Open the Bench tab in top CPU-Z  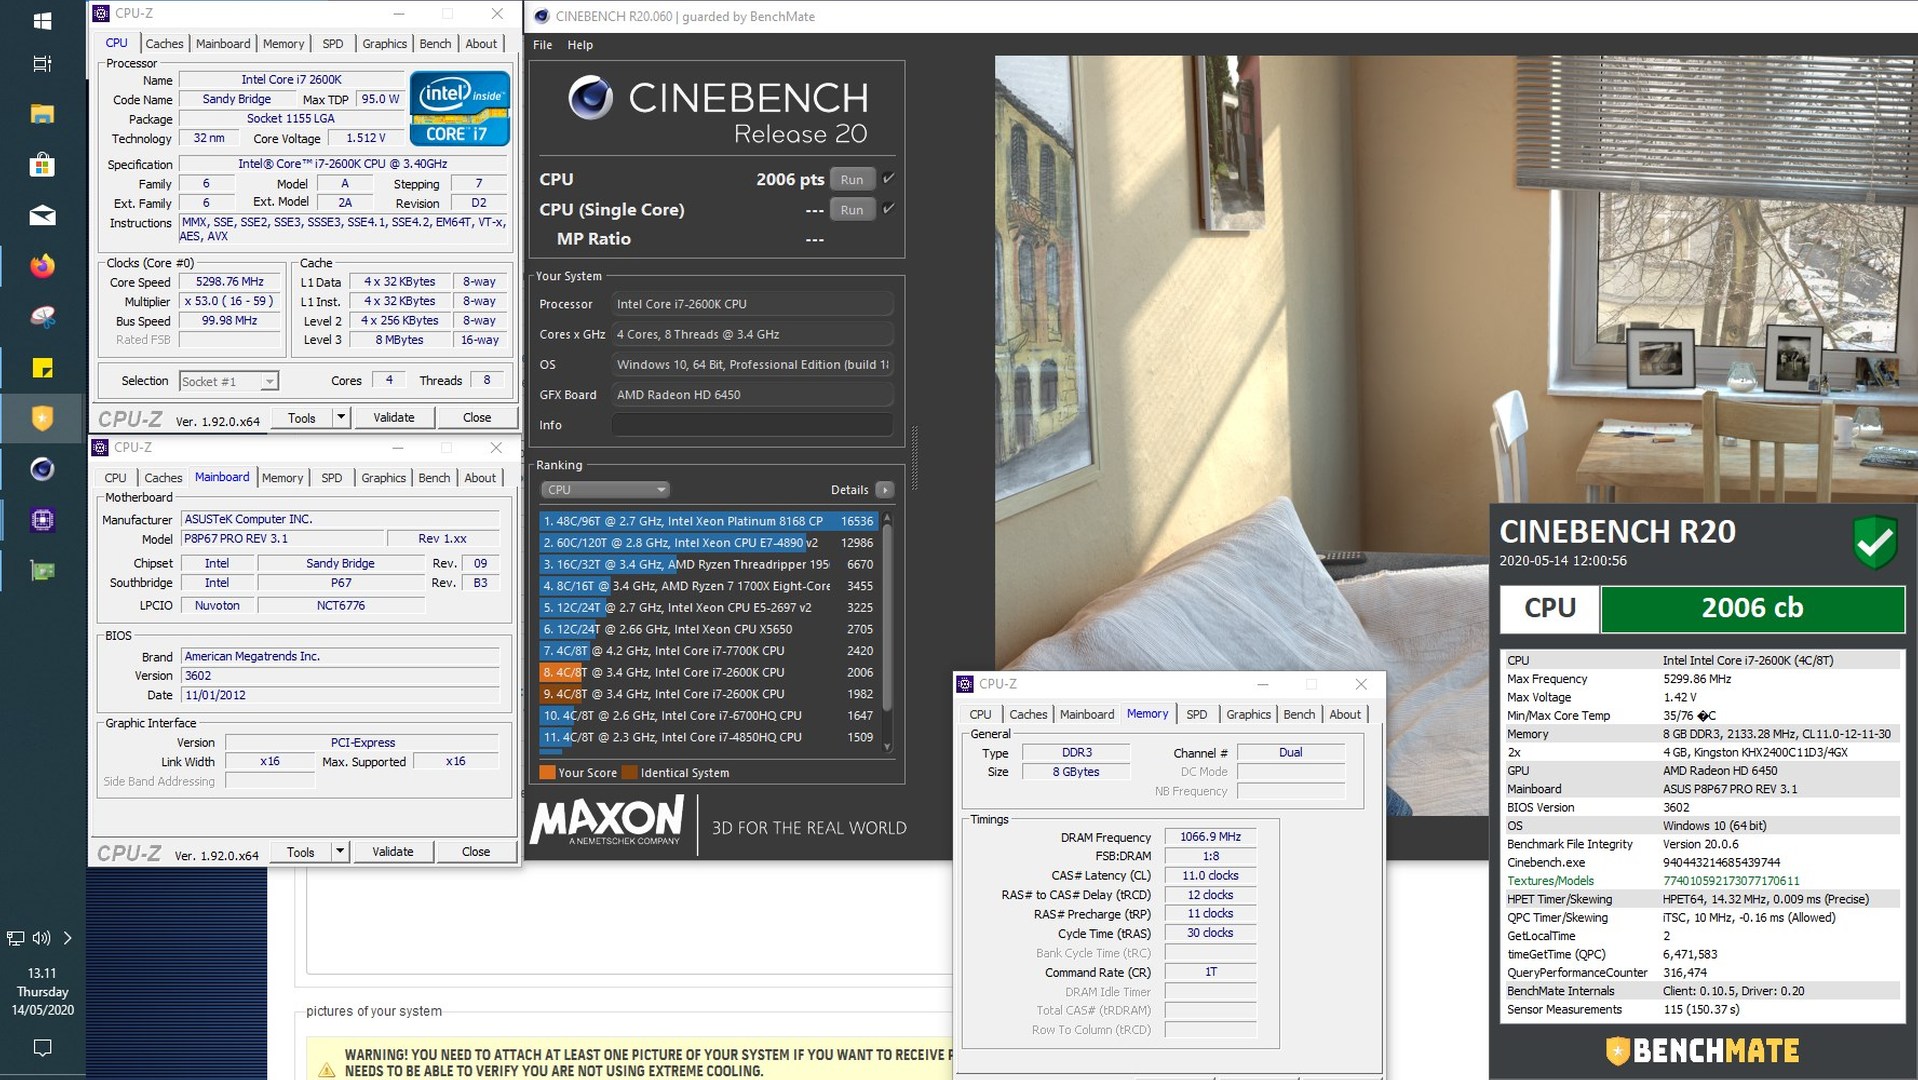pos(435,44)
